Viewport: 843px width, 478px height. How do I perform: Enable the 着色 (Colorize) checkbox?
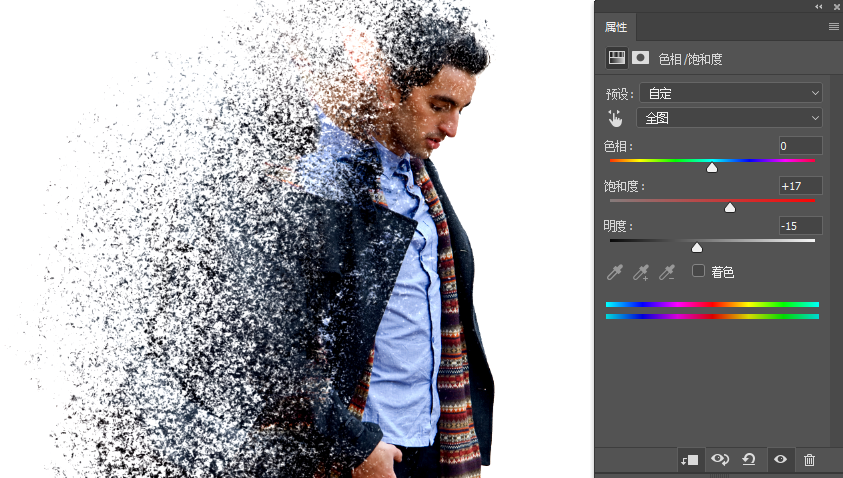point(698,270)
